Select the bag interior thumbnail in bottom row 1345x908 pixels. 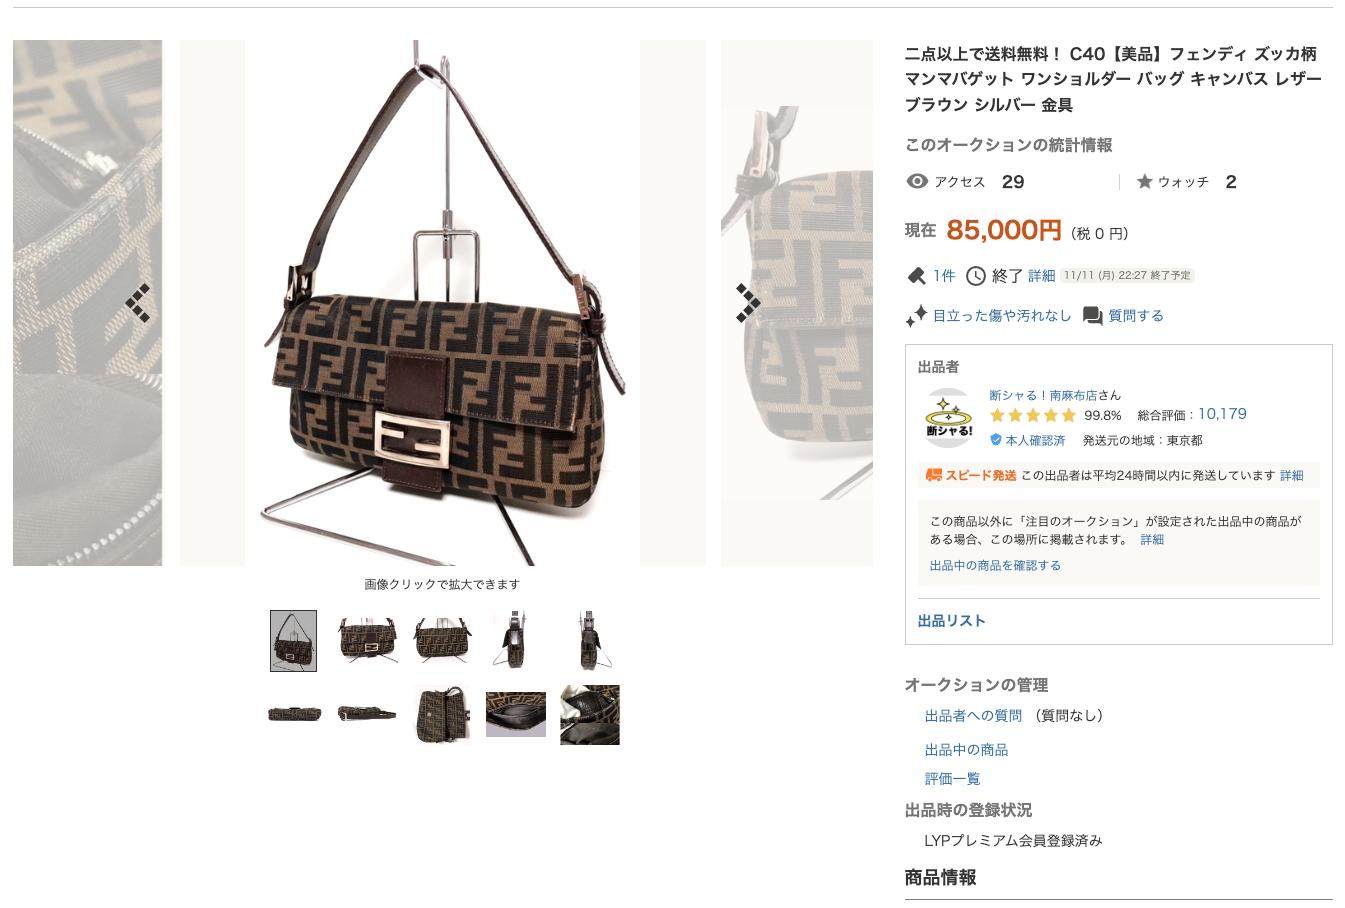click(516, 715)
